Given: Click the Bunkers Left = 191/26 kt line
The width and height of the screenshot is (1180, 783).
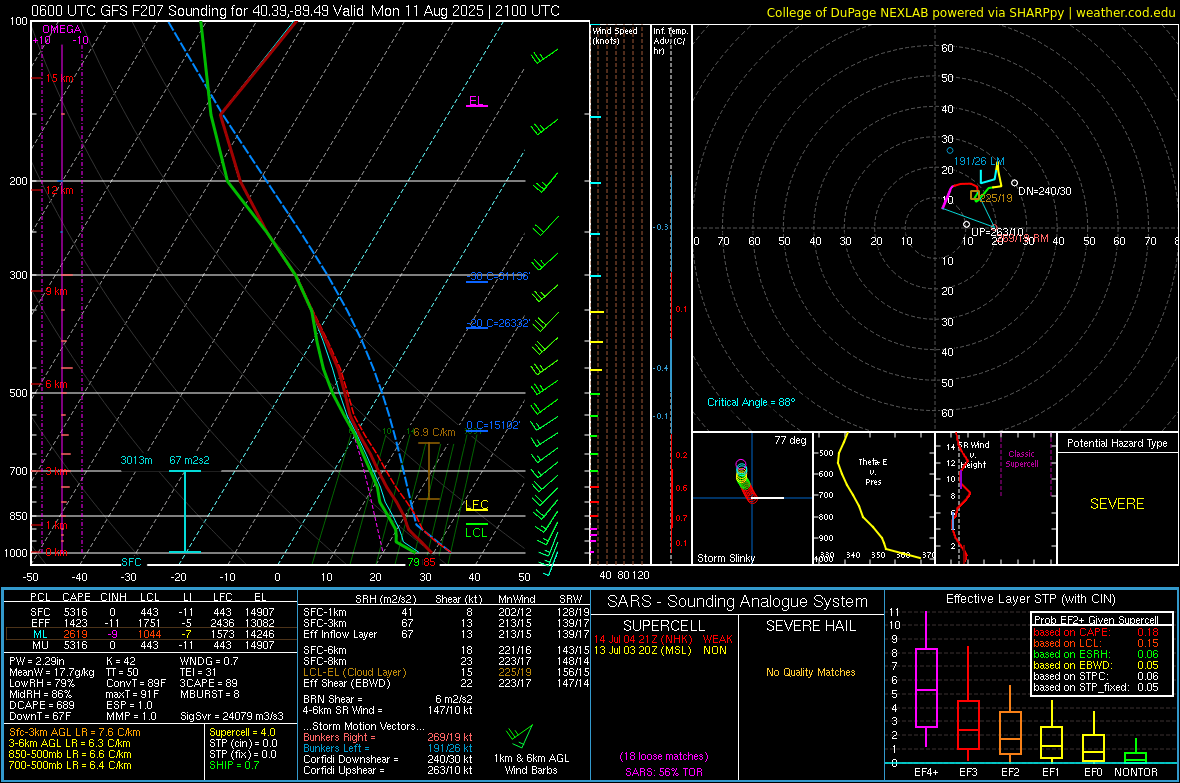Looking at the screenshot, I should pyautogui.click(x=388, y=748).
